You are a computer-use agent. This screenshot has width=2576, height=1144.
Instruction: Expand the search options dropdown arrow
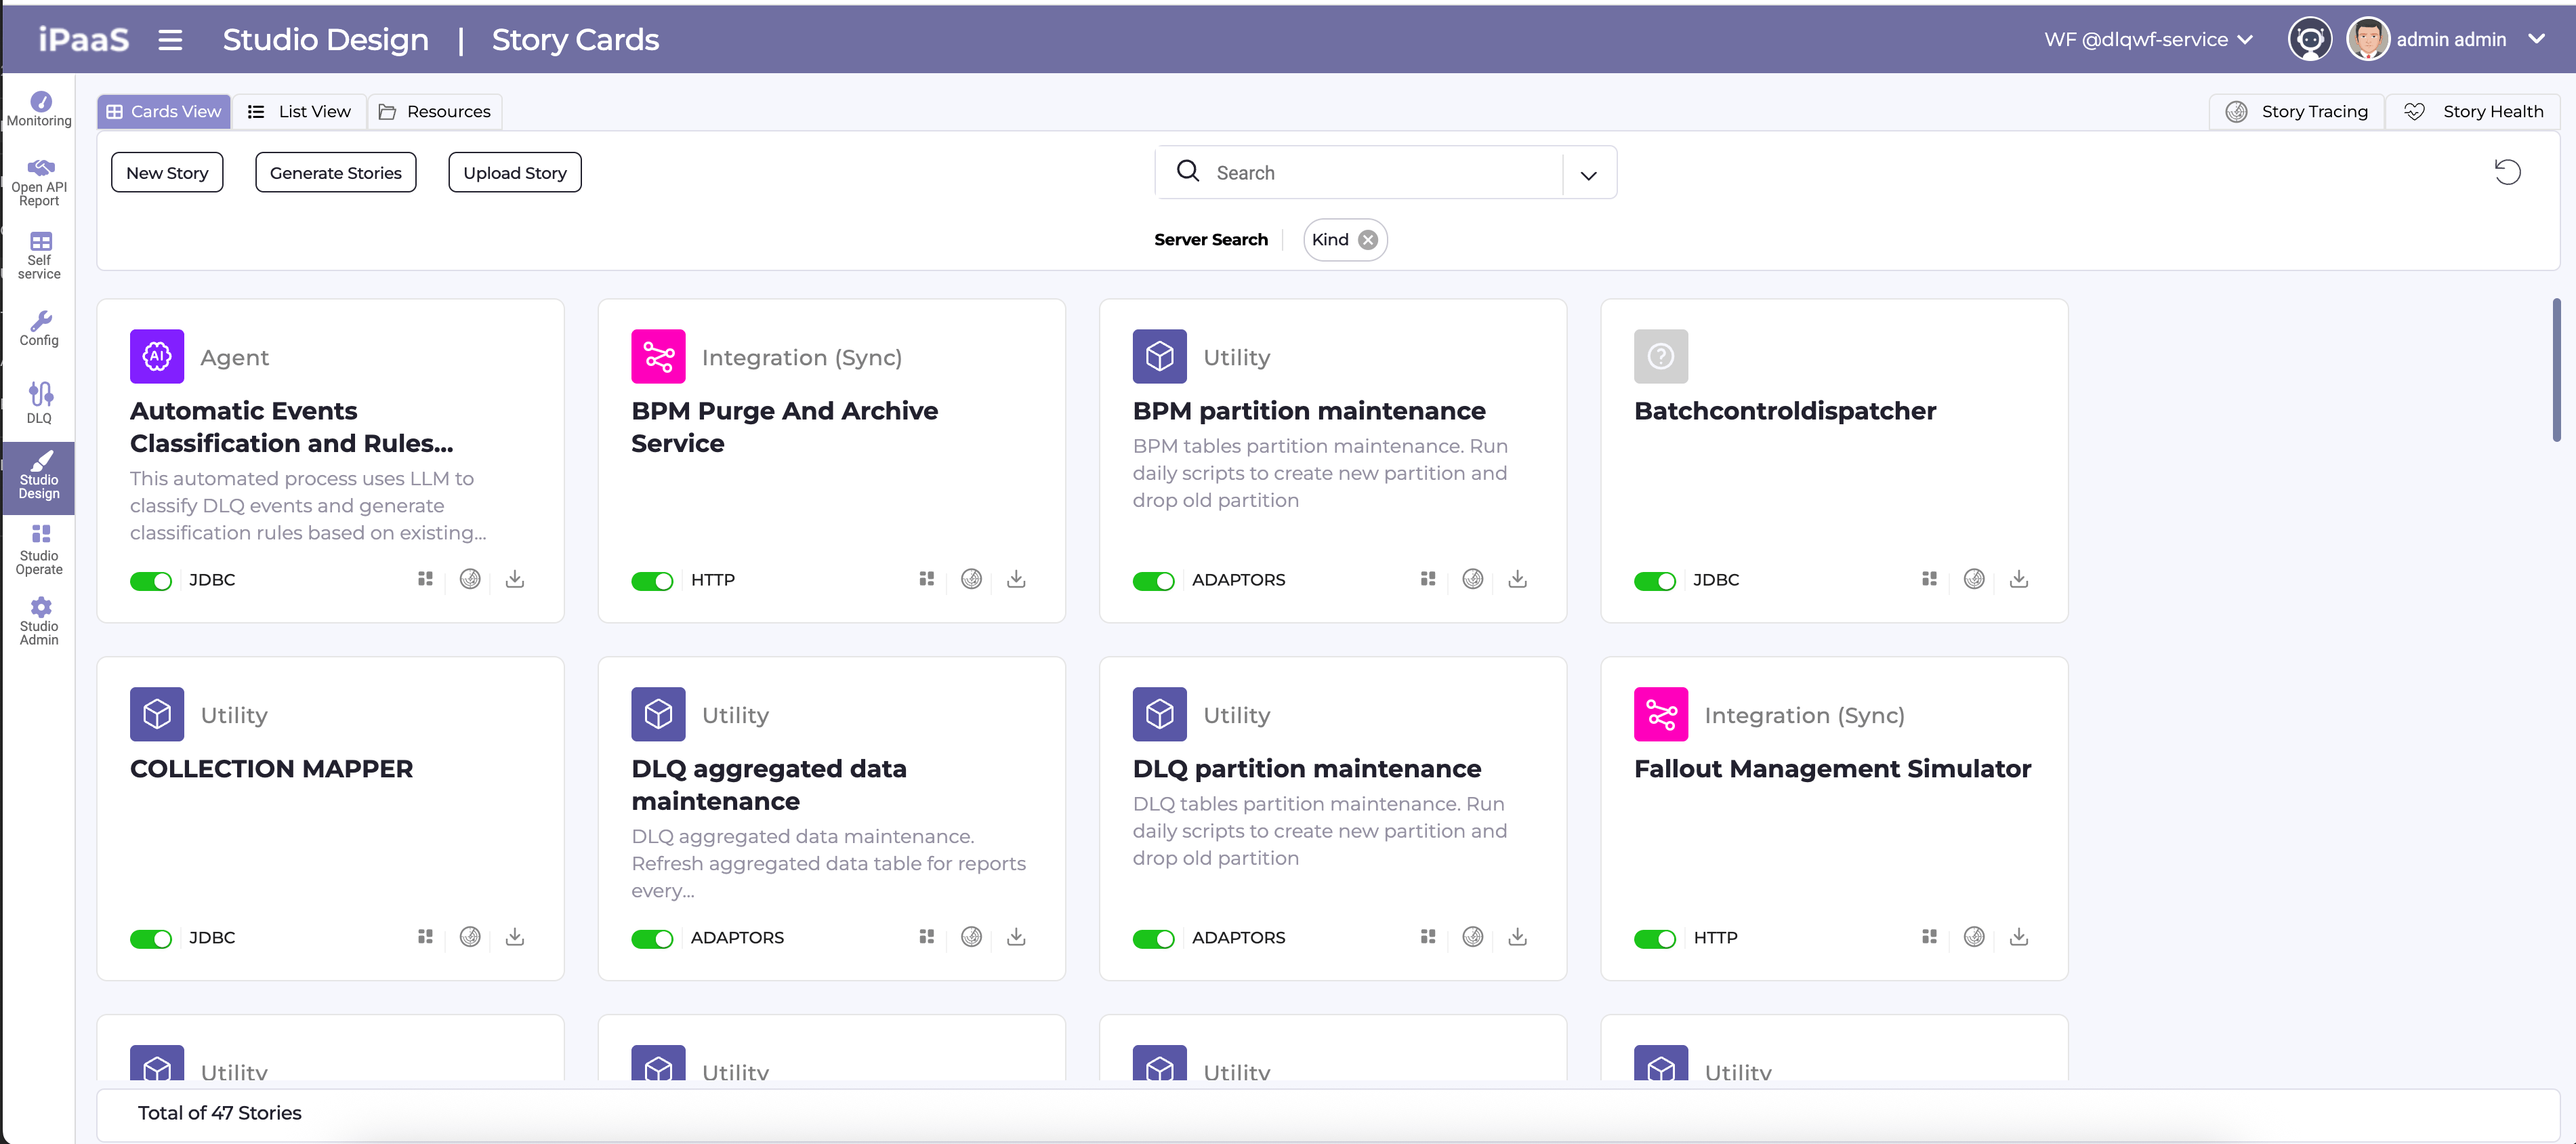click(x=1588, y=175)
